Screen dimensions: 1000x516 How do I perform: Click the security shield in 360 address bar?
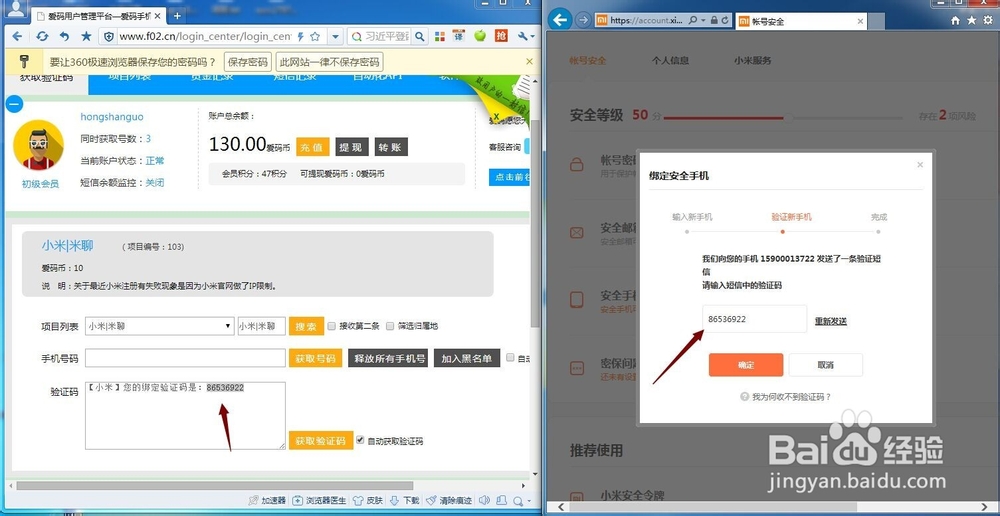(109, 36)
